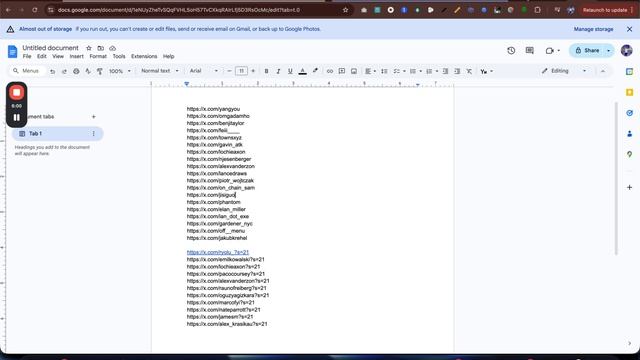
Task: Click the insert image icon
Action: click(354, 71)
